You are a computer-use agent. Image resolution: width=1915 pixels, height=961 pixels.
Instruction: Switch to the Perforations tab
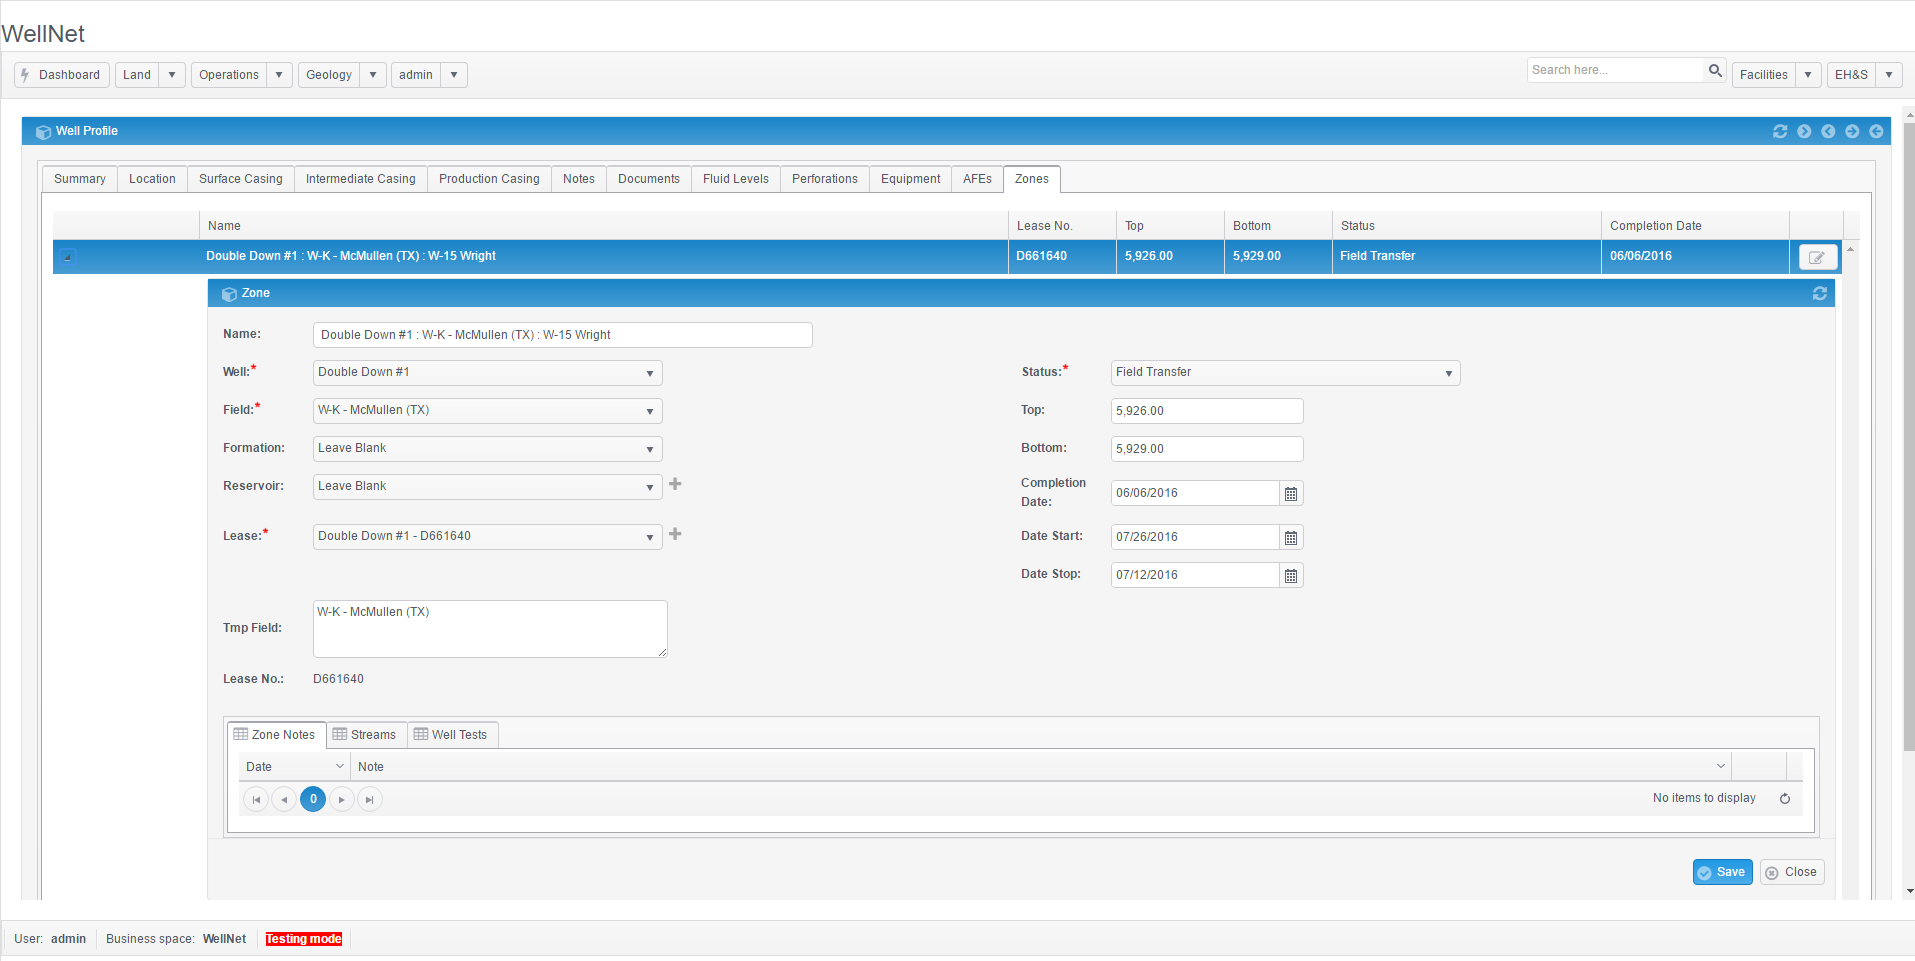(x=825, y=179)
